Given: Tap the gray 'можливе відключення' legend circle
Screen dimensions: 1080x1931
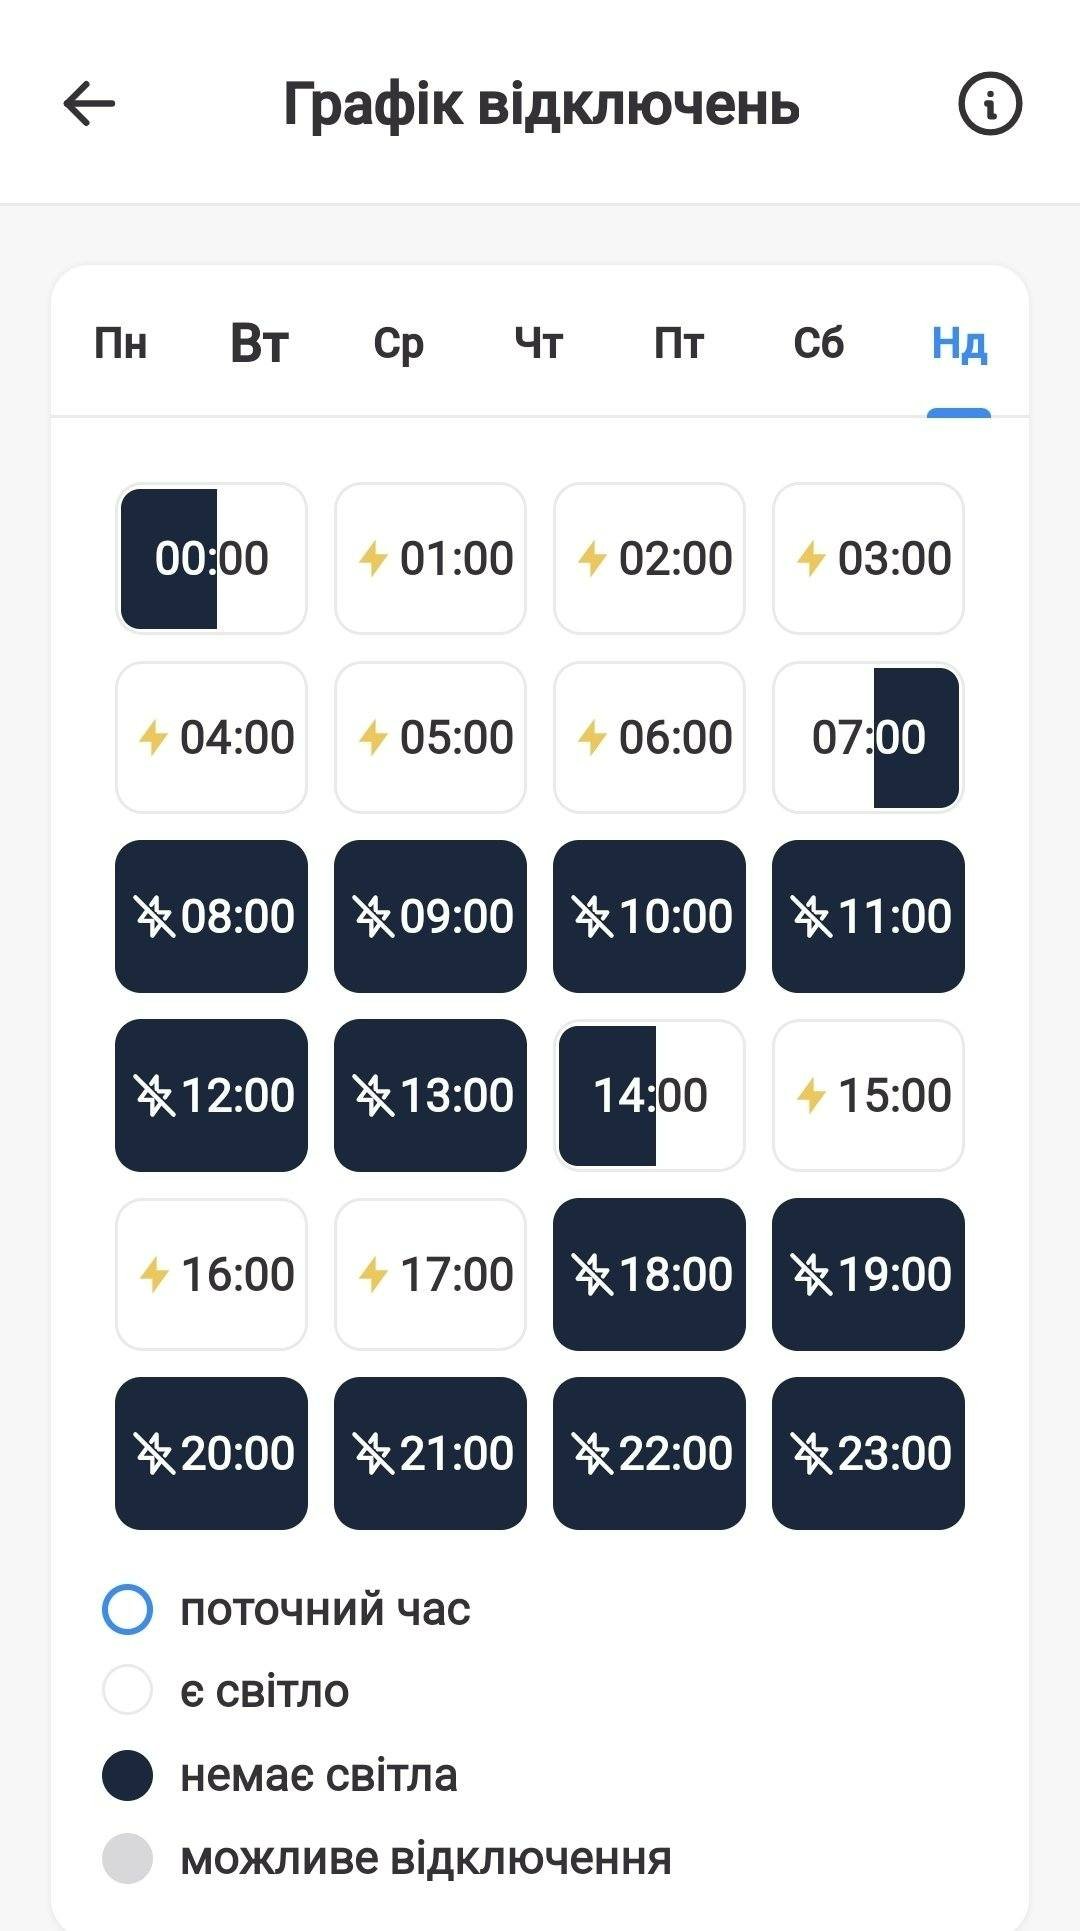Looking at the screenshot, I should [x=128, y=1858].
